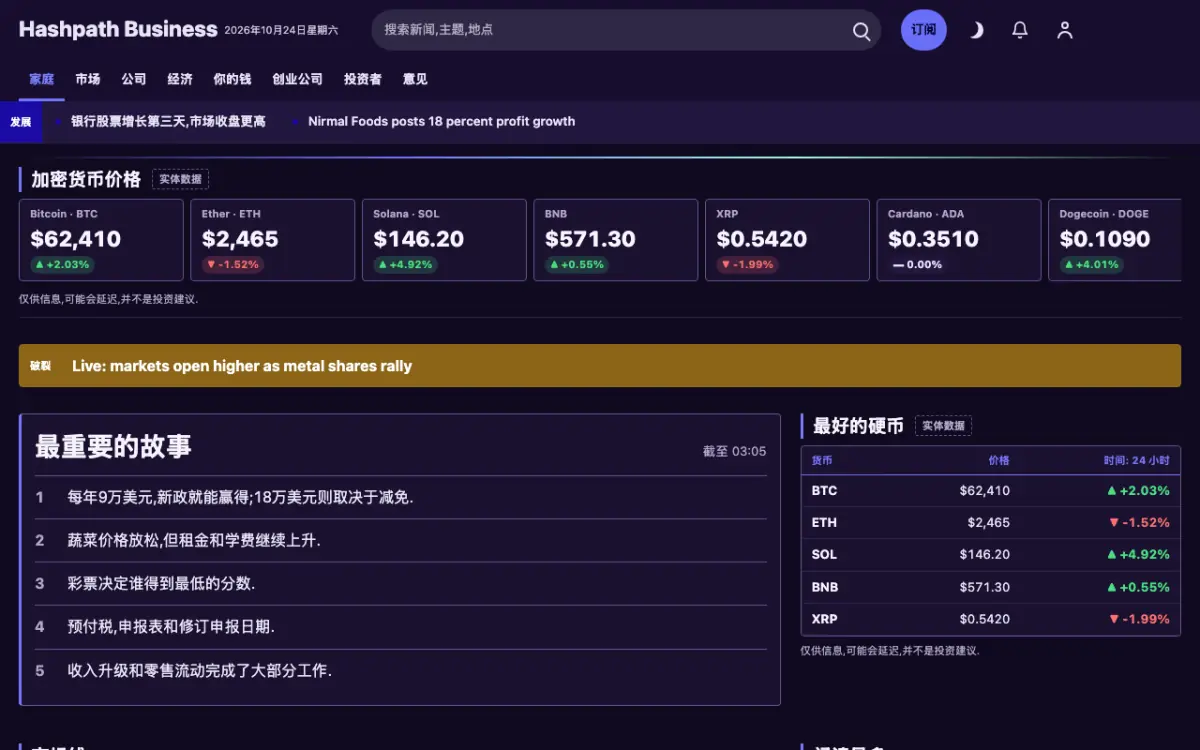The image size is (1200, 750).
Task: Click the 截至 03:05 timestamp
Action: pyautogui.click(x=734, y=451)
